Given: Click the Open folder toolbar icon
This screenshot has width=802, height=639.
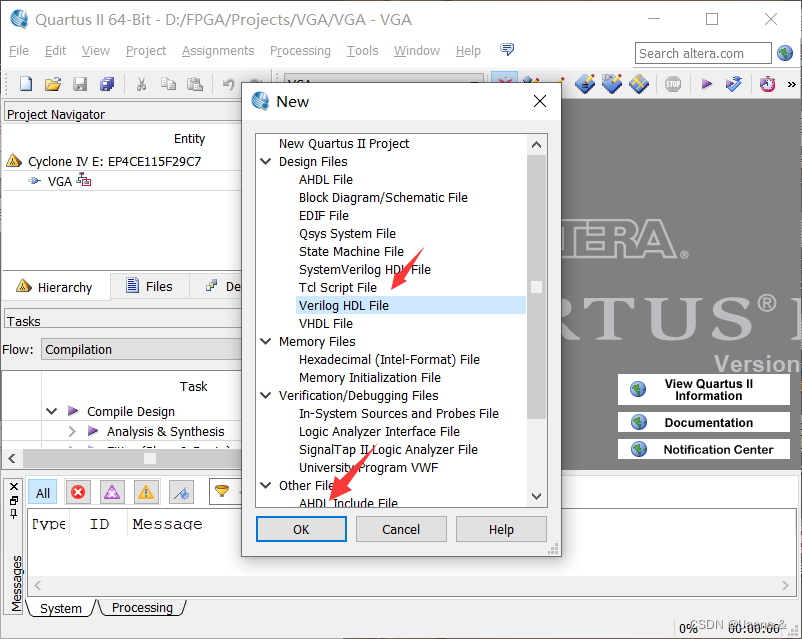Looking at the screenshot, I should click(x=53, y=83).
